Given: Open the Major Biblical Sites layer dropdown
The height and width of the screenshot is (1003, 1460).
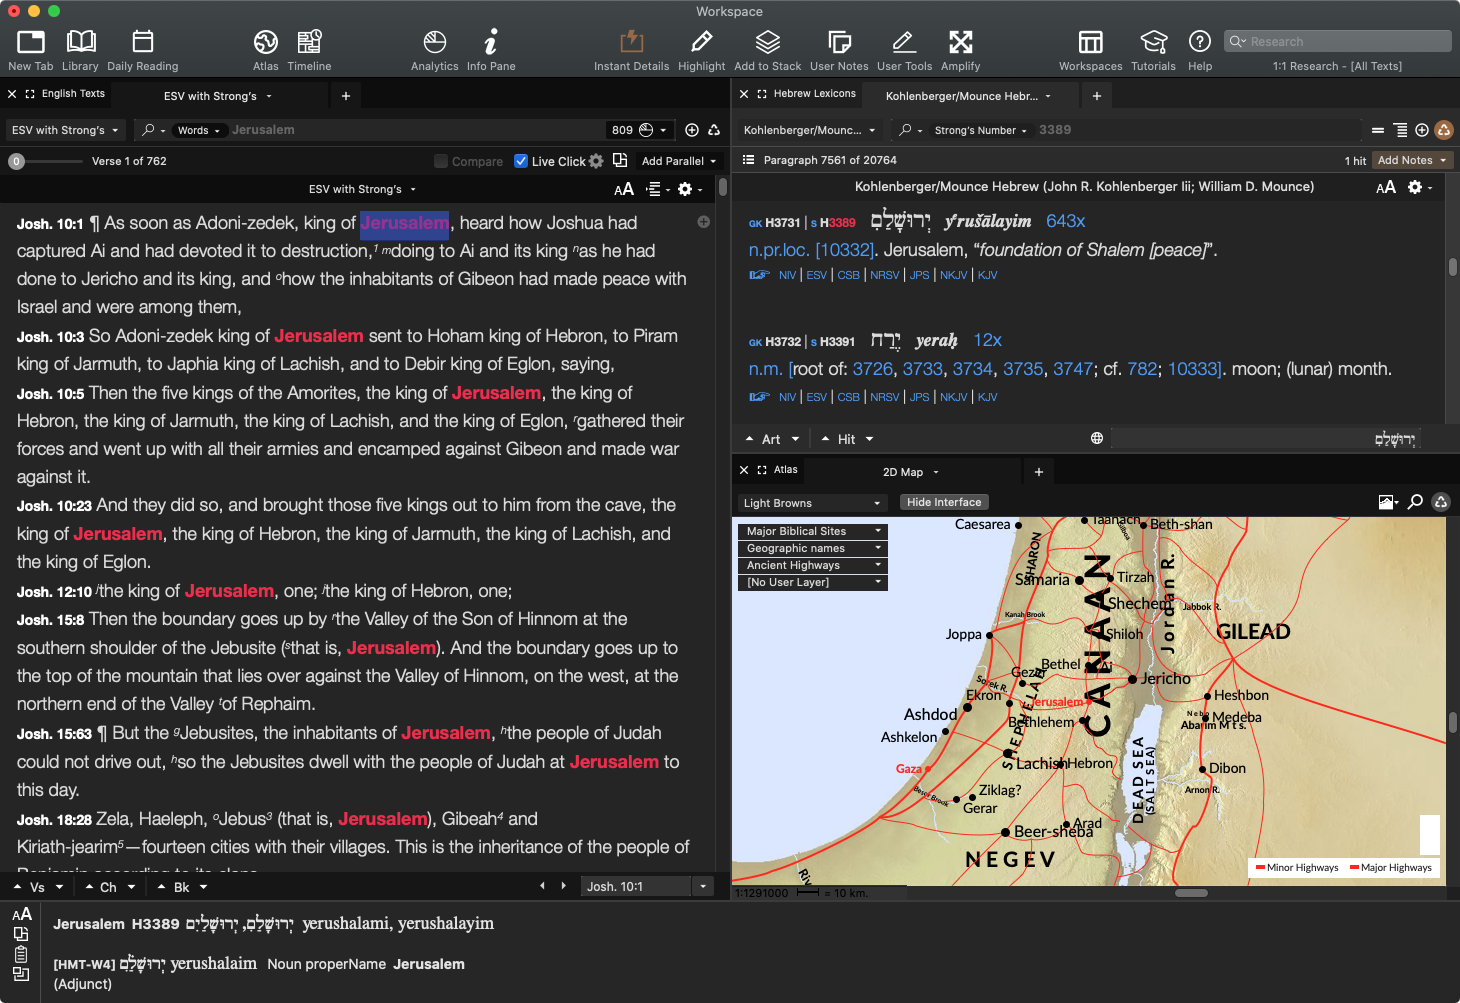Looking at the screenshot, I should pos(813,531).
